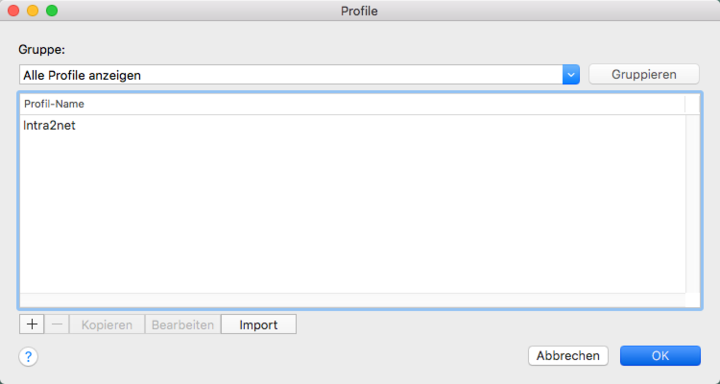Maximize the Profile window with the green button
The image size is (720, 384).
point(52,11)
